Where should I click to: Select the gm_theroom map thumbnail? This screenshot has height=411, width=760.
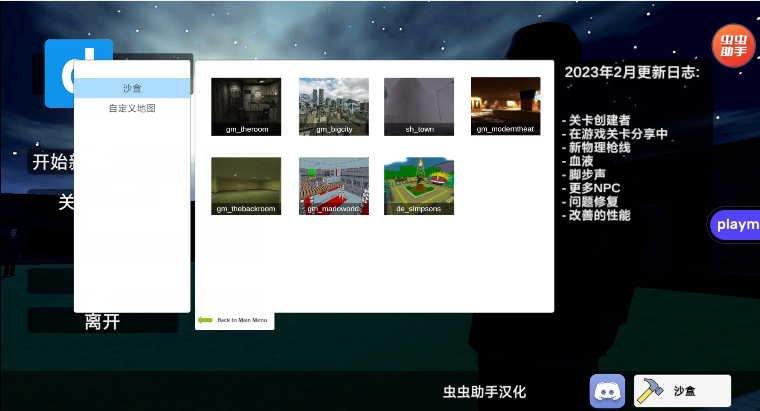click(246, 107)
